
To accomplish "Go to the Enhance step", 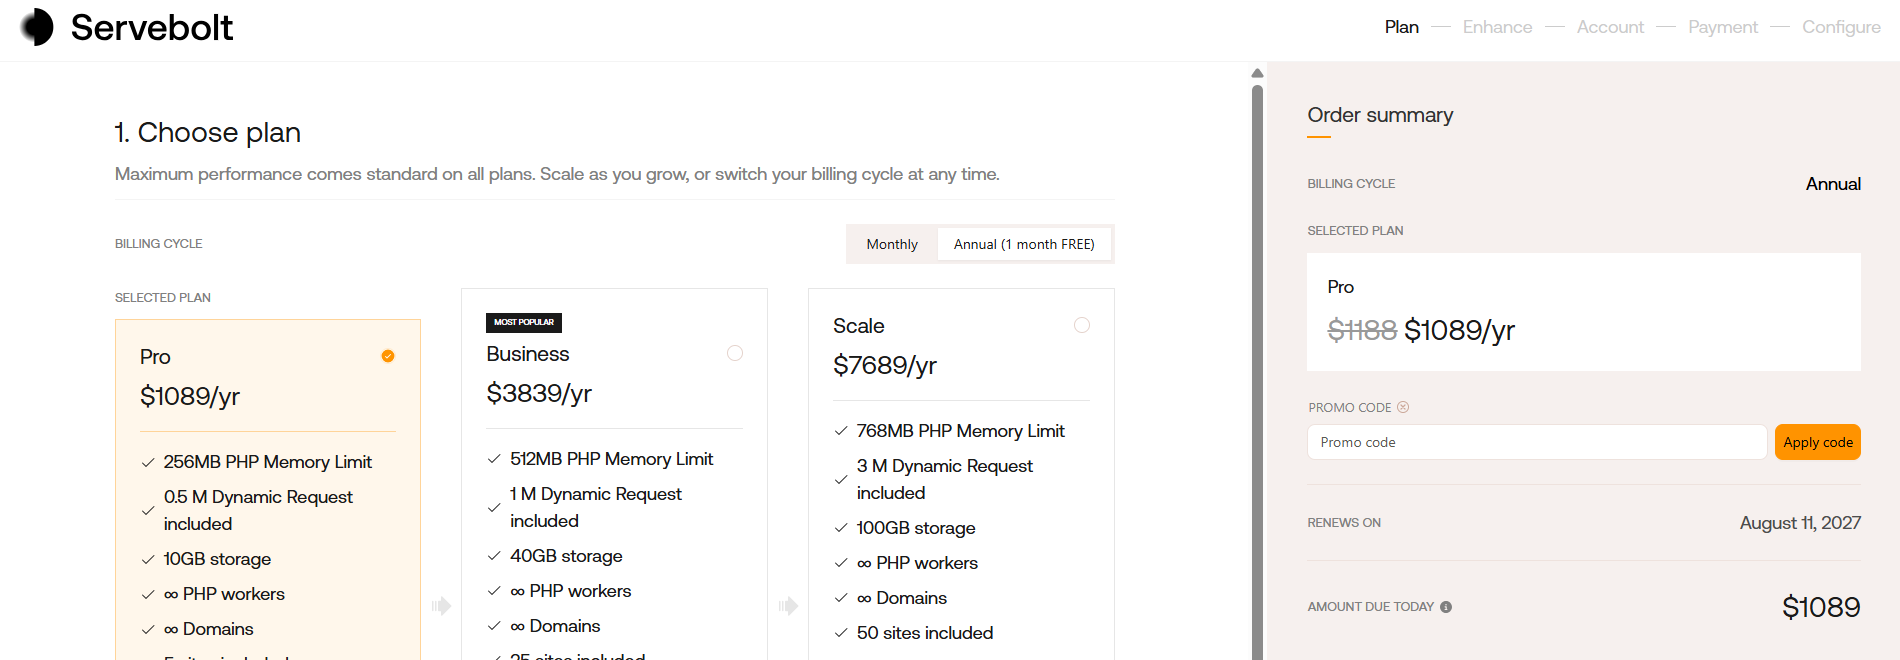I will [1497, 27].
